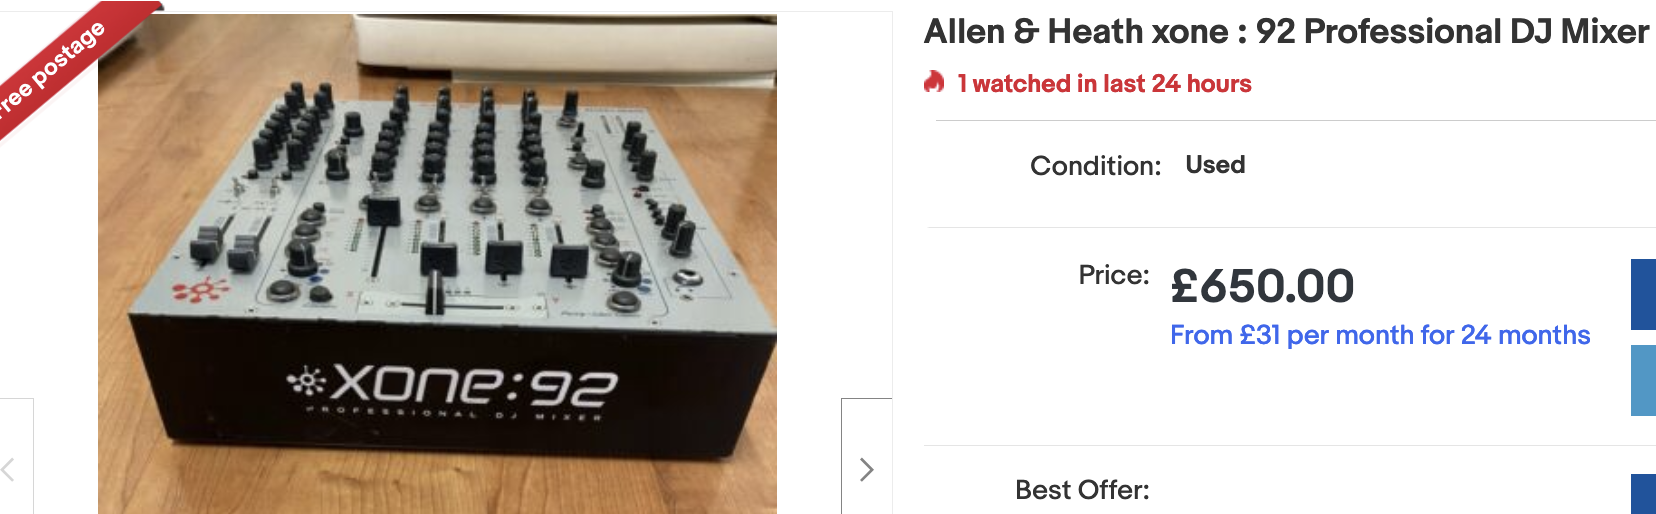Click the red Xone emblem on mixer
The image size is (1656, 514).
point(200,291)
